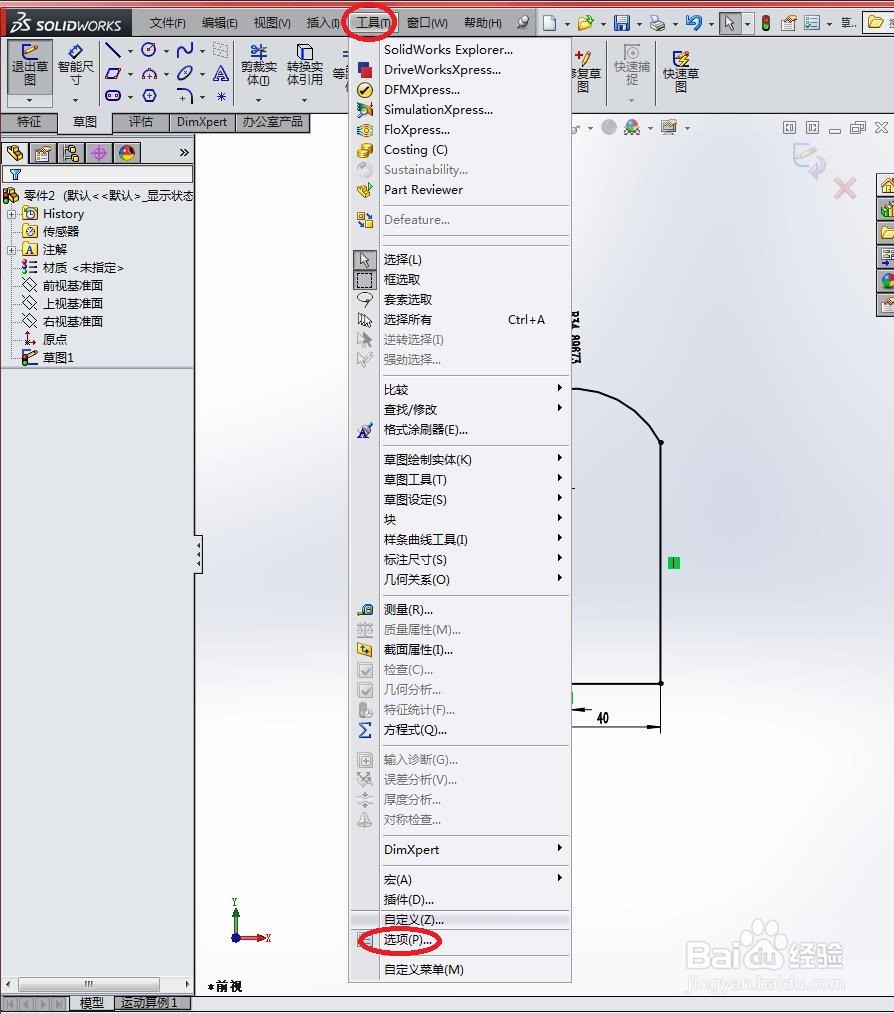The image size is (894, 1014).
Task: Click the Convert Entities (转换实体引用) tool
Action: (305, 66)
